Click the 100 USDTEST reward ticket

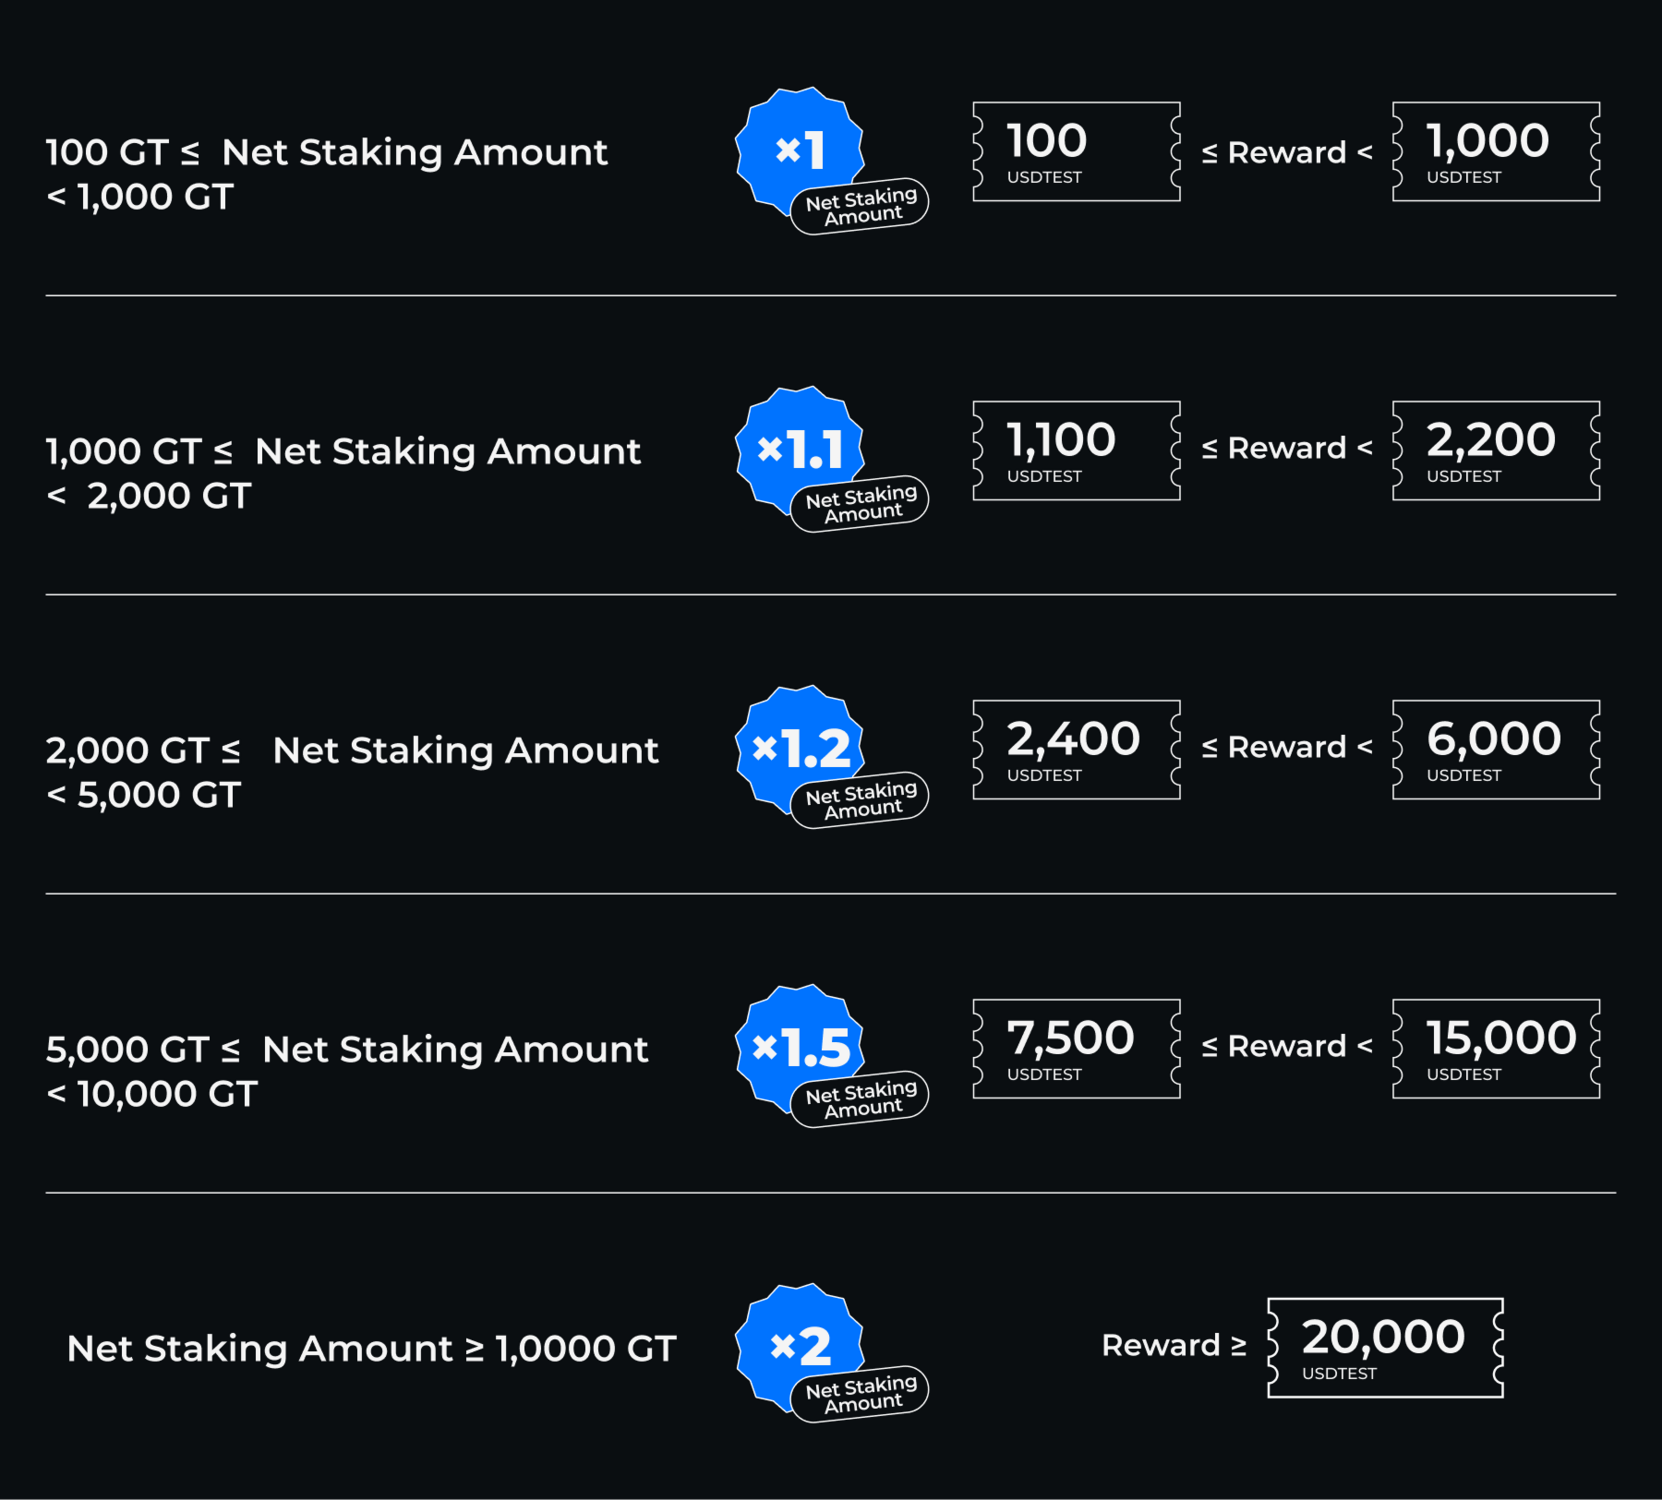[1076, 152]
